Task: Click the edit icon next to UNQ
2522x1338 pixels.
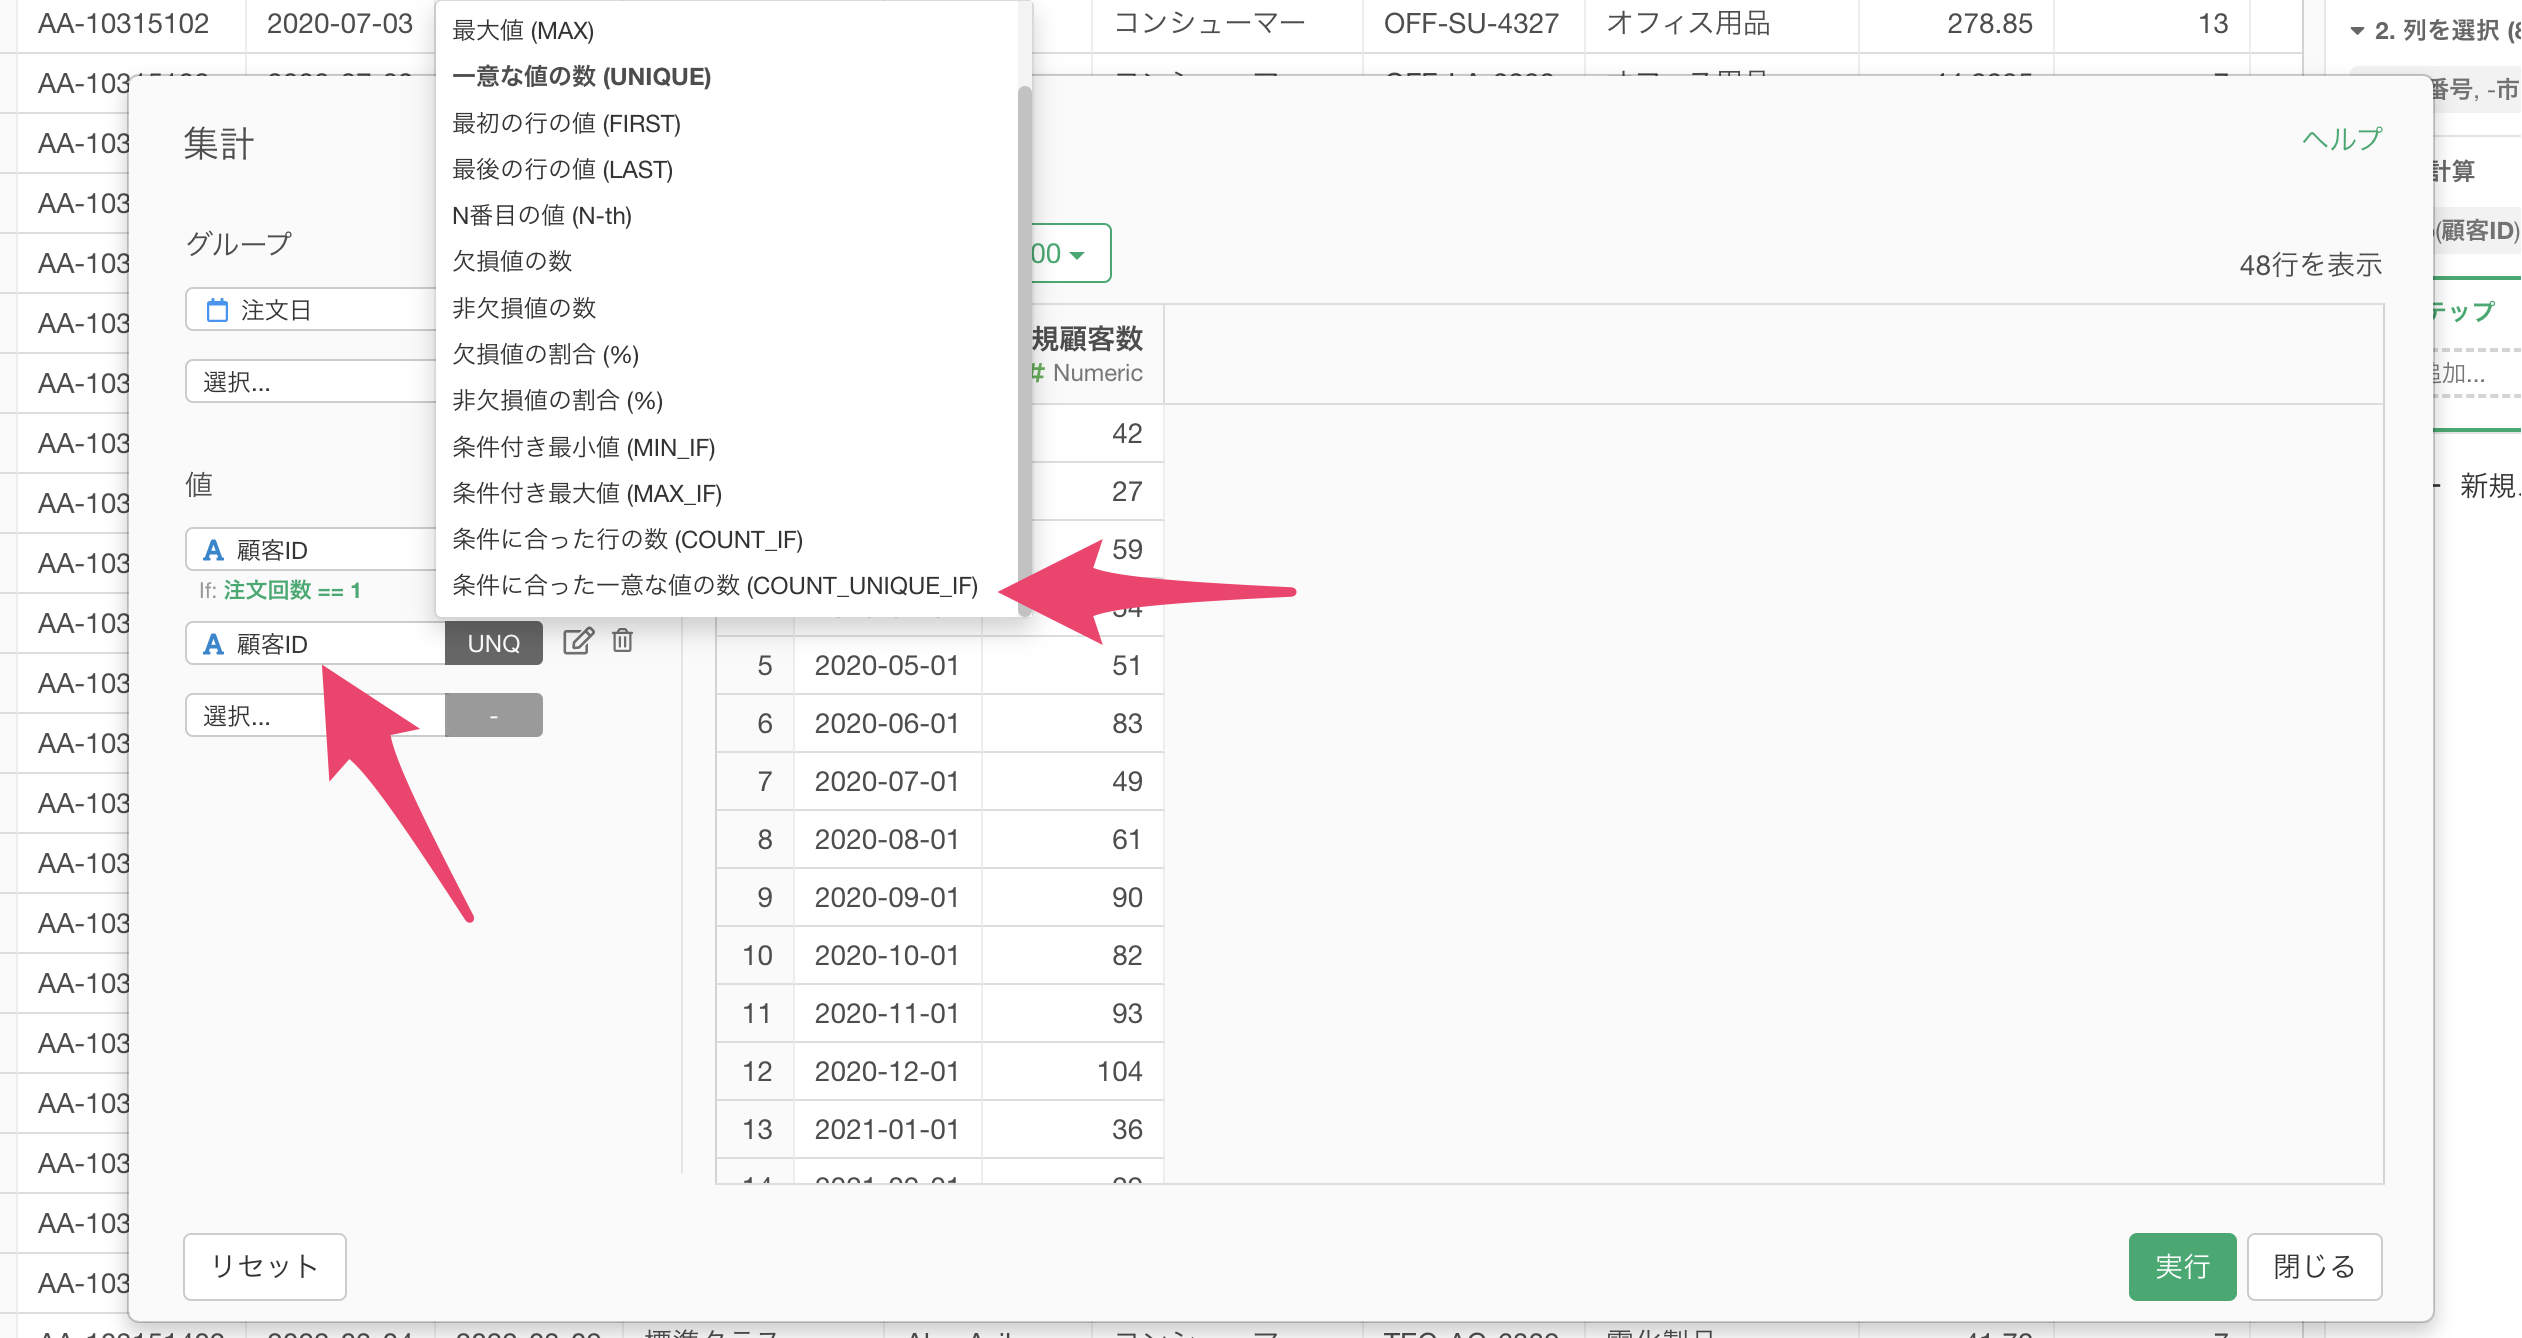Action: [x=578, y=641]
